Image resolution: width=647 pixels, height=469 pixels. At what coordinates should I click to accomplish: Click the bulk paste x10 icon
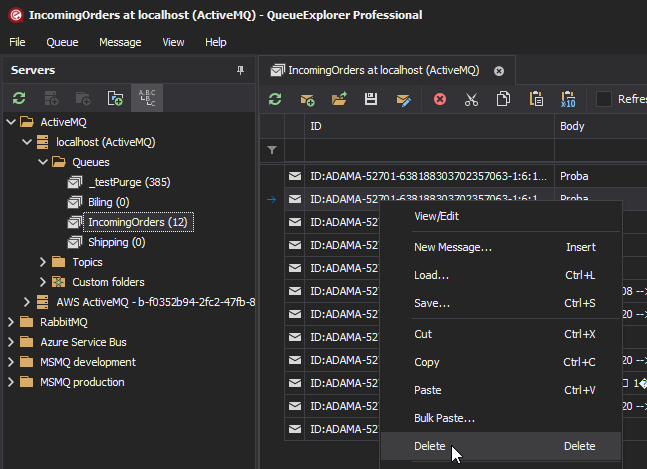[568, 99]
